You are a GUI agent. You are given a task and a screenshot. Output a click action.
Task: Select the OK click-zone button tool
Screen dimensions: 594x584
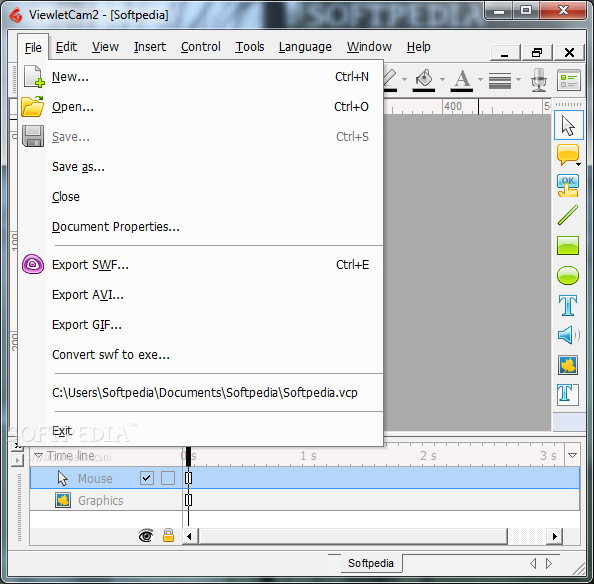click(x=567, y=185)
